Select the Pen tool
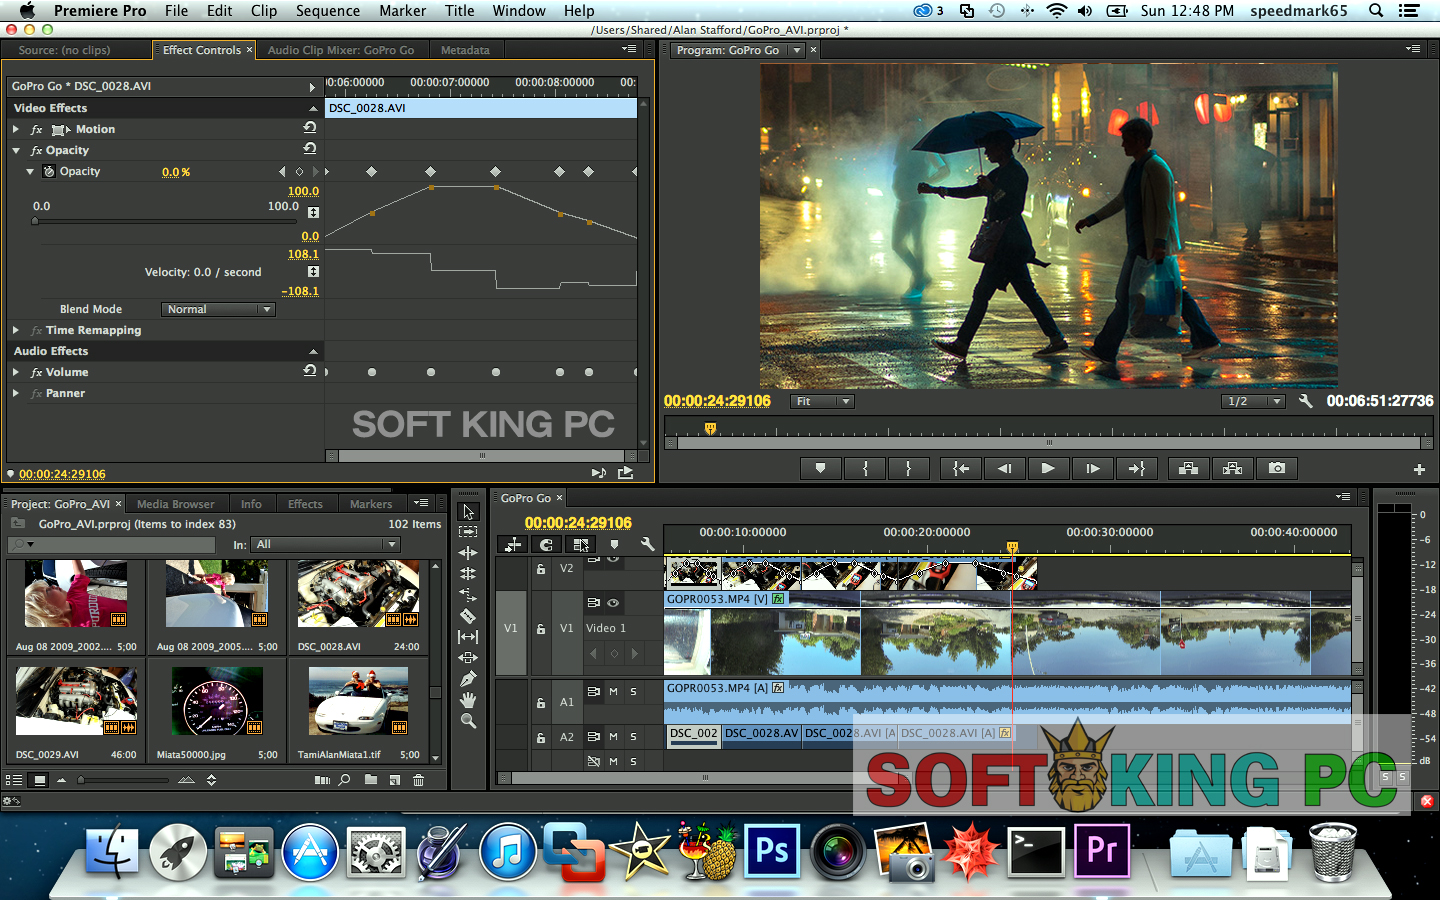1440x900 pixels. [468, 679]
